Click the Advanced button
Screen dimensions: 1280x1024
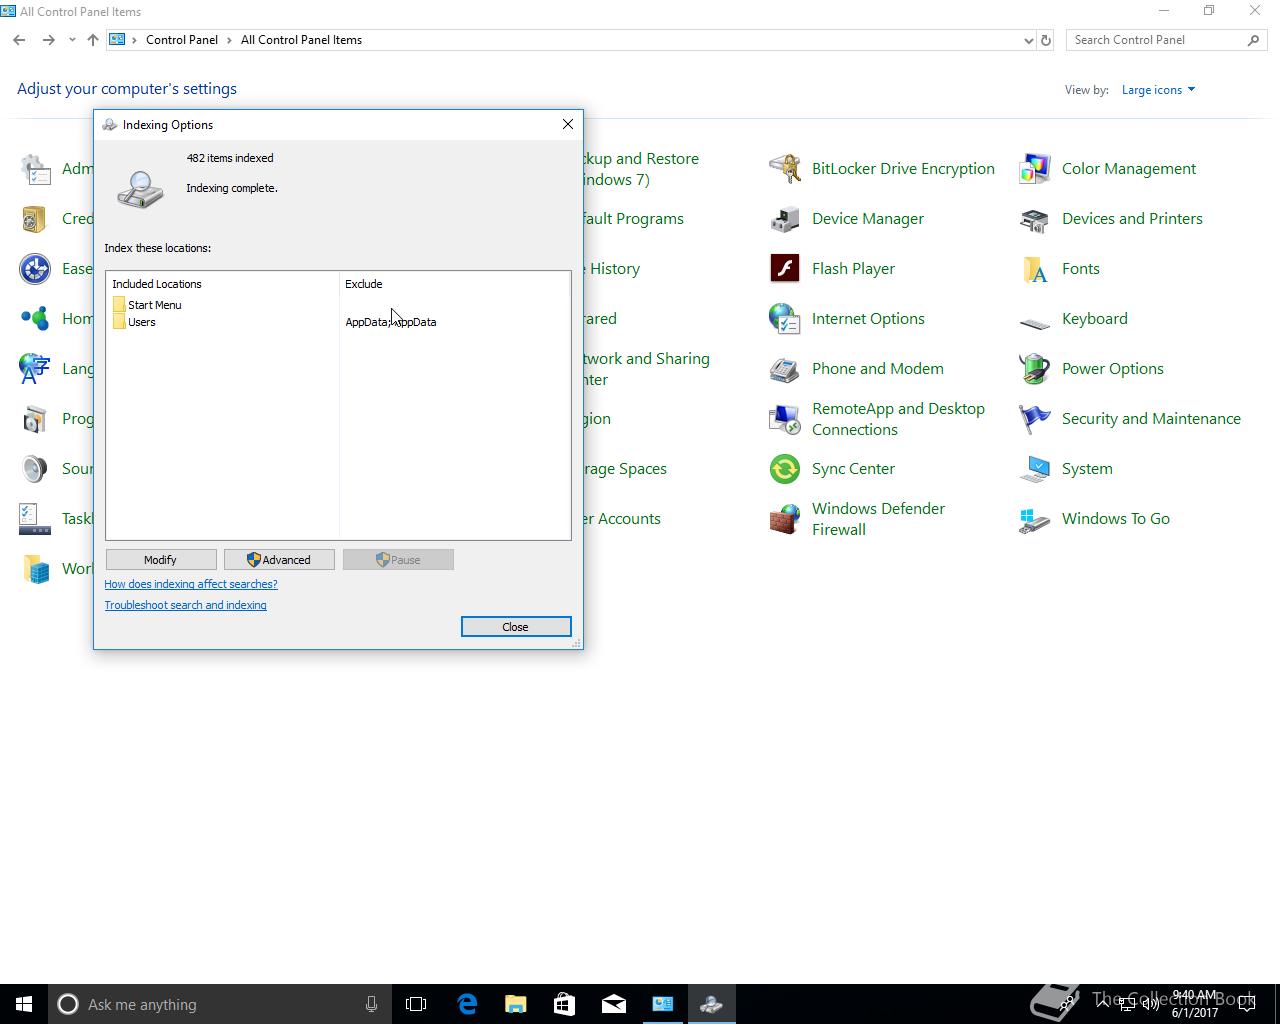click(279, 560)
